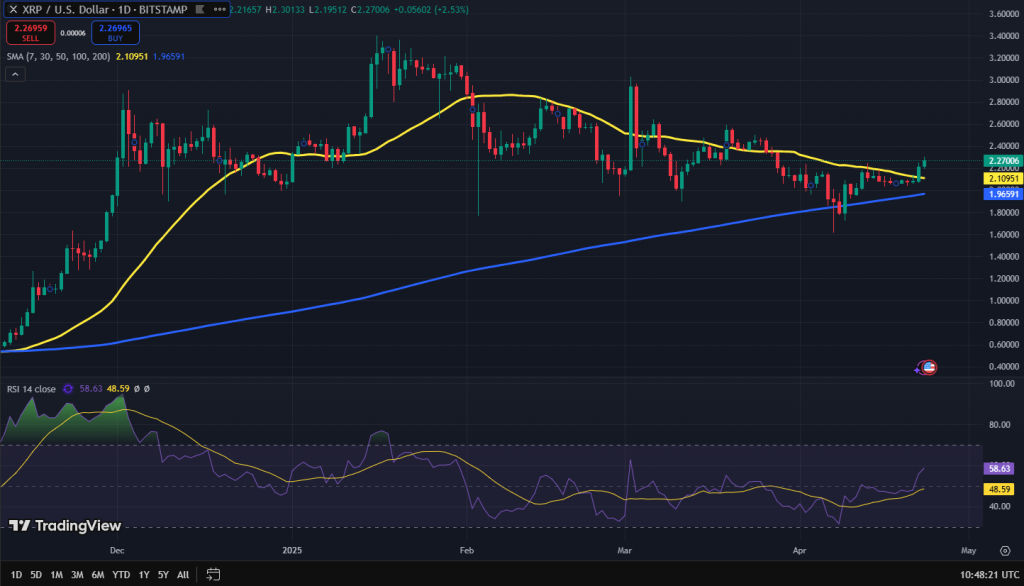Image resolution: width=1024 pixels, height=586 pixels.
Task: Open the go-to-date calendar icon
Action: [213, 575]
